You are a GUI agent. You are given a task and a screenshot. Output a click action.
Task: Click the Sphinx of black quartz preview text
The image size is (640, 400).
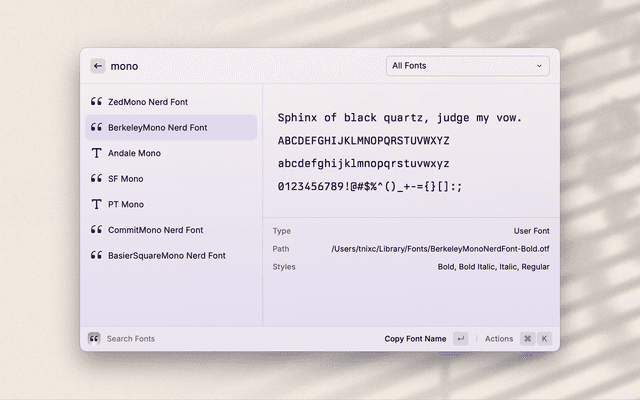pyautogui.click(x=399, y=118)
